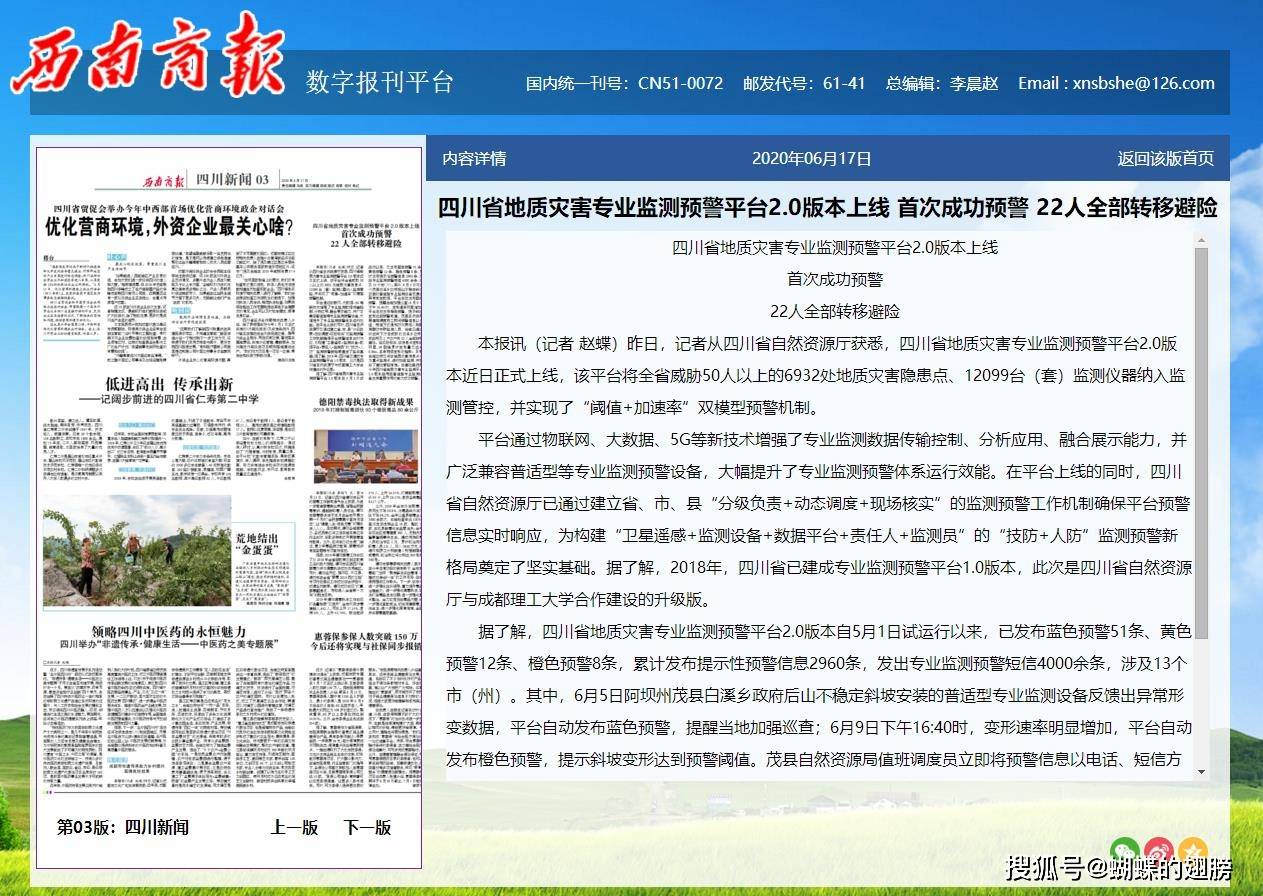This screenshot has height=896, width=1263.
Task: Open 领略四川中医药的永恒魅力 article
Action: tap(168, 631)
